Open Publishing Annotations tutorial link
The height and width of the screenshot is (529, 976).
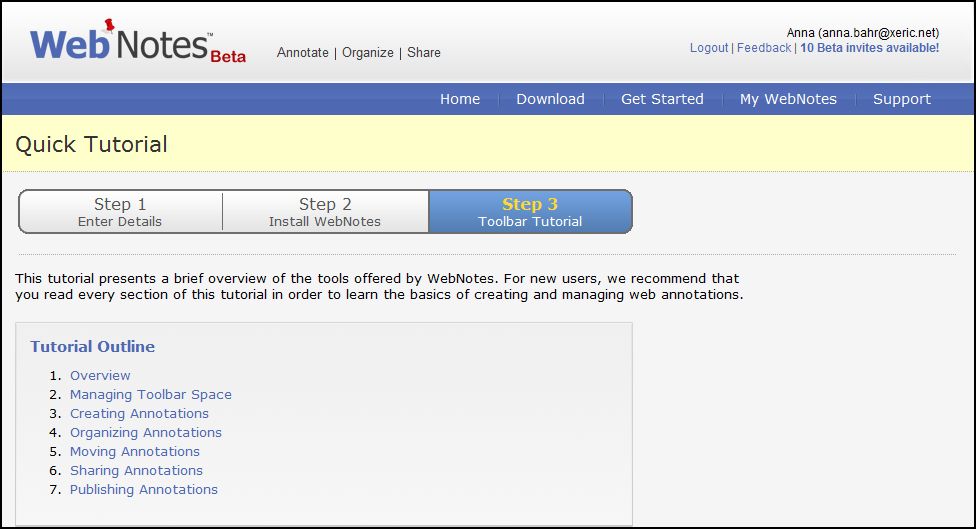tap(144, 490)
